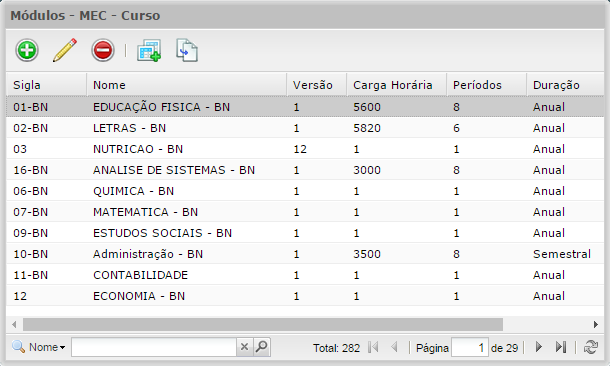The width and height of the screenshot is (610, 366).
Task: Select row CONTABILIDADE
Action: point(305,275)
